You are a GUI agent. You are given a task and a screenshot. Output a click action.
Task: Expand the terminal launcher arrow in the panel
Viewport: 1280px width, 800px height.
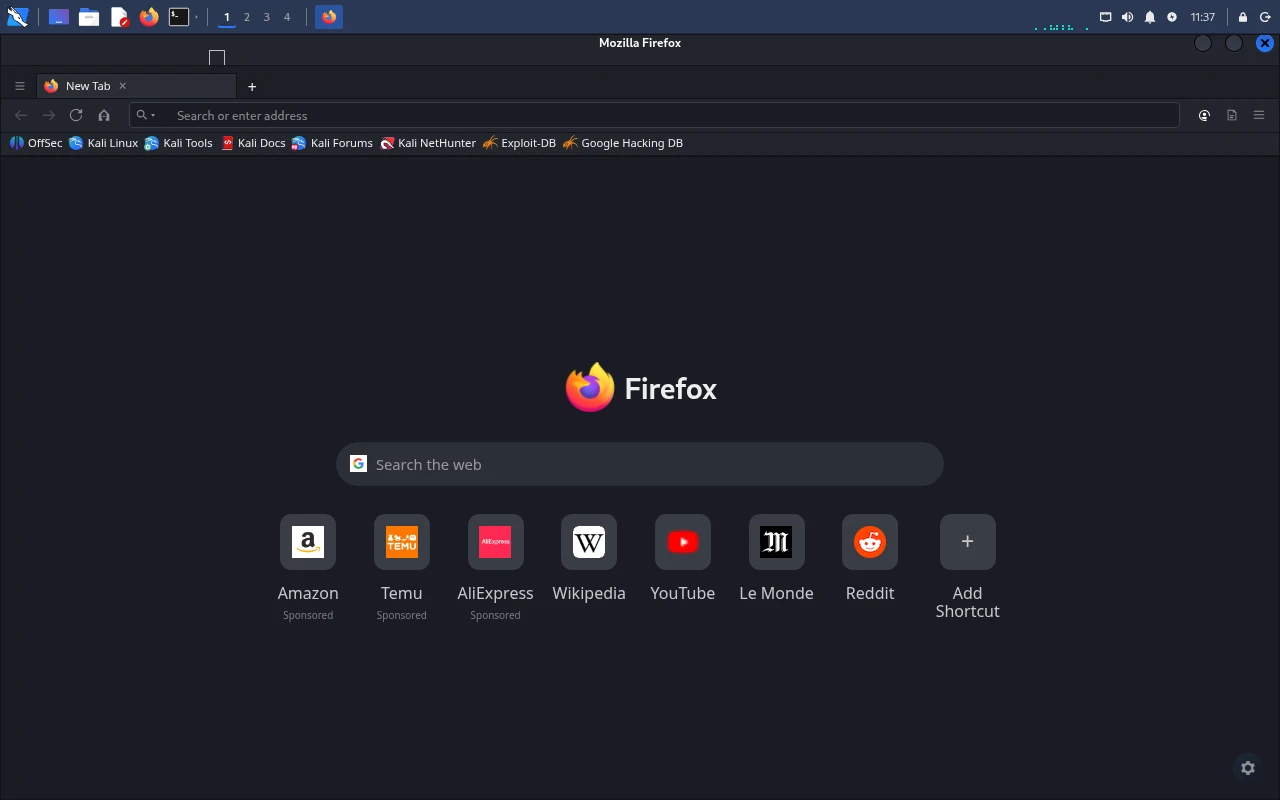pyautogui.click(x=196, y=17)
